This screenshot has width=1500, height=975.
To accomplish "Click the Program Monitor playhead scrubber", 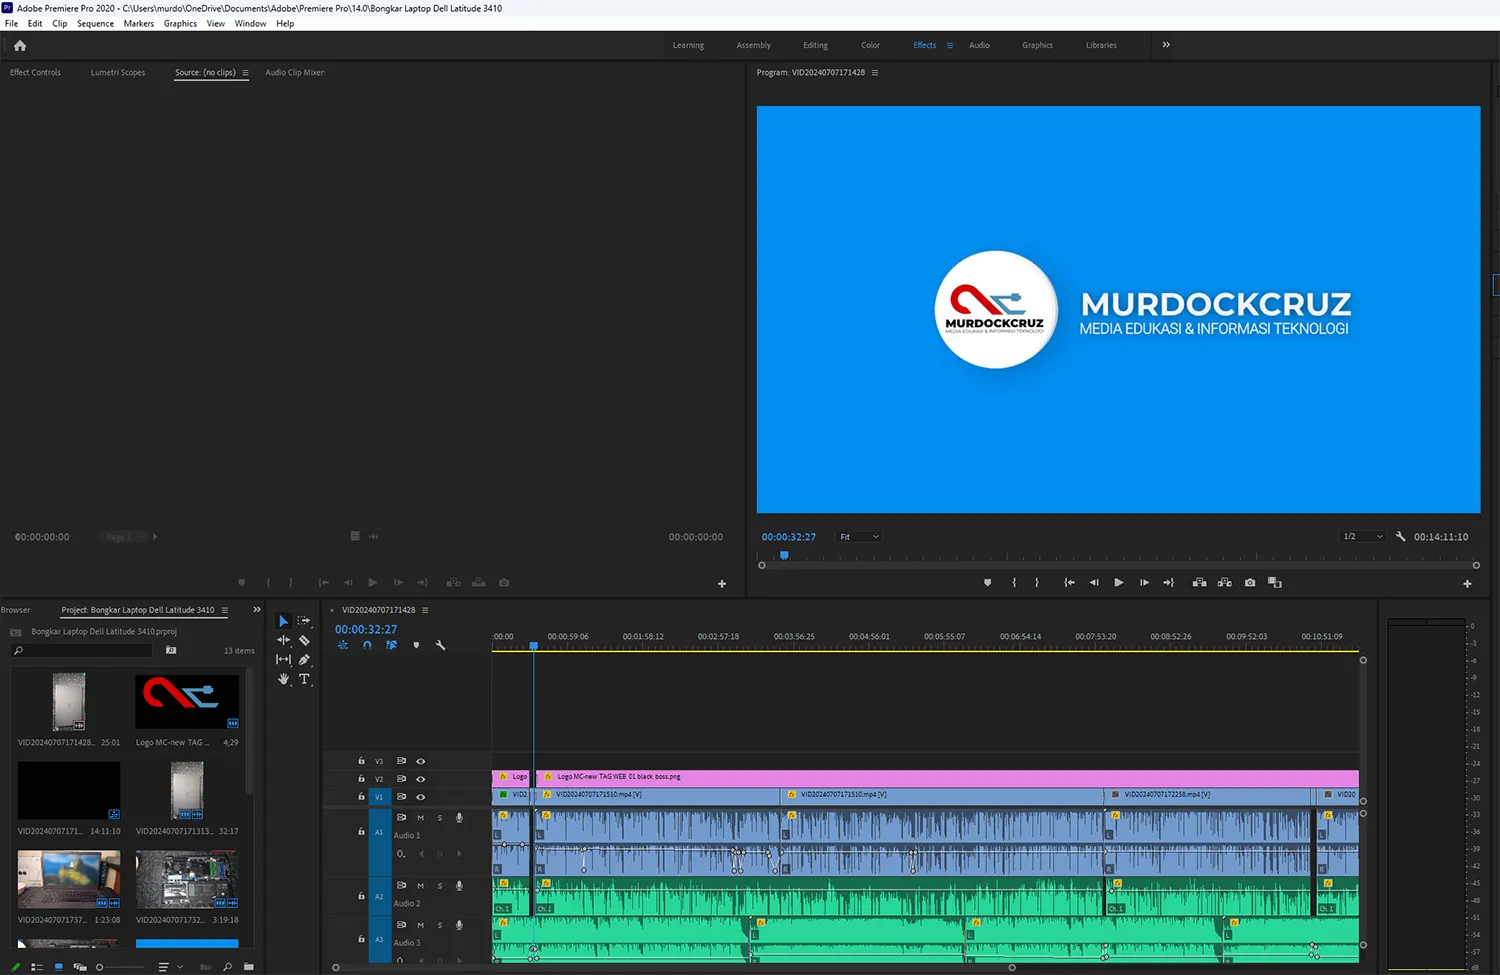I will (x=784, y=555).
